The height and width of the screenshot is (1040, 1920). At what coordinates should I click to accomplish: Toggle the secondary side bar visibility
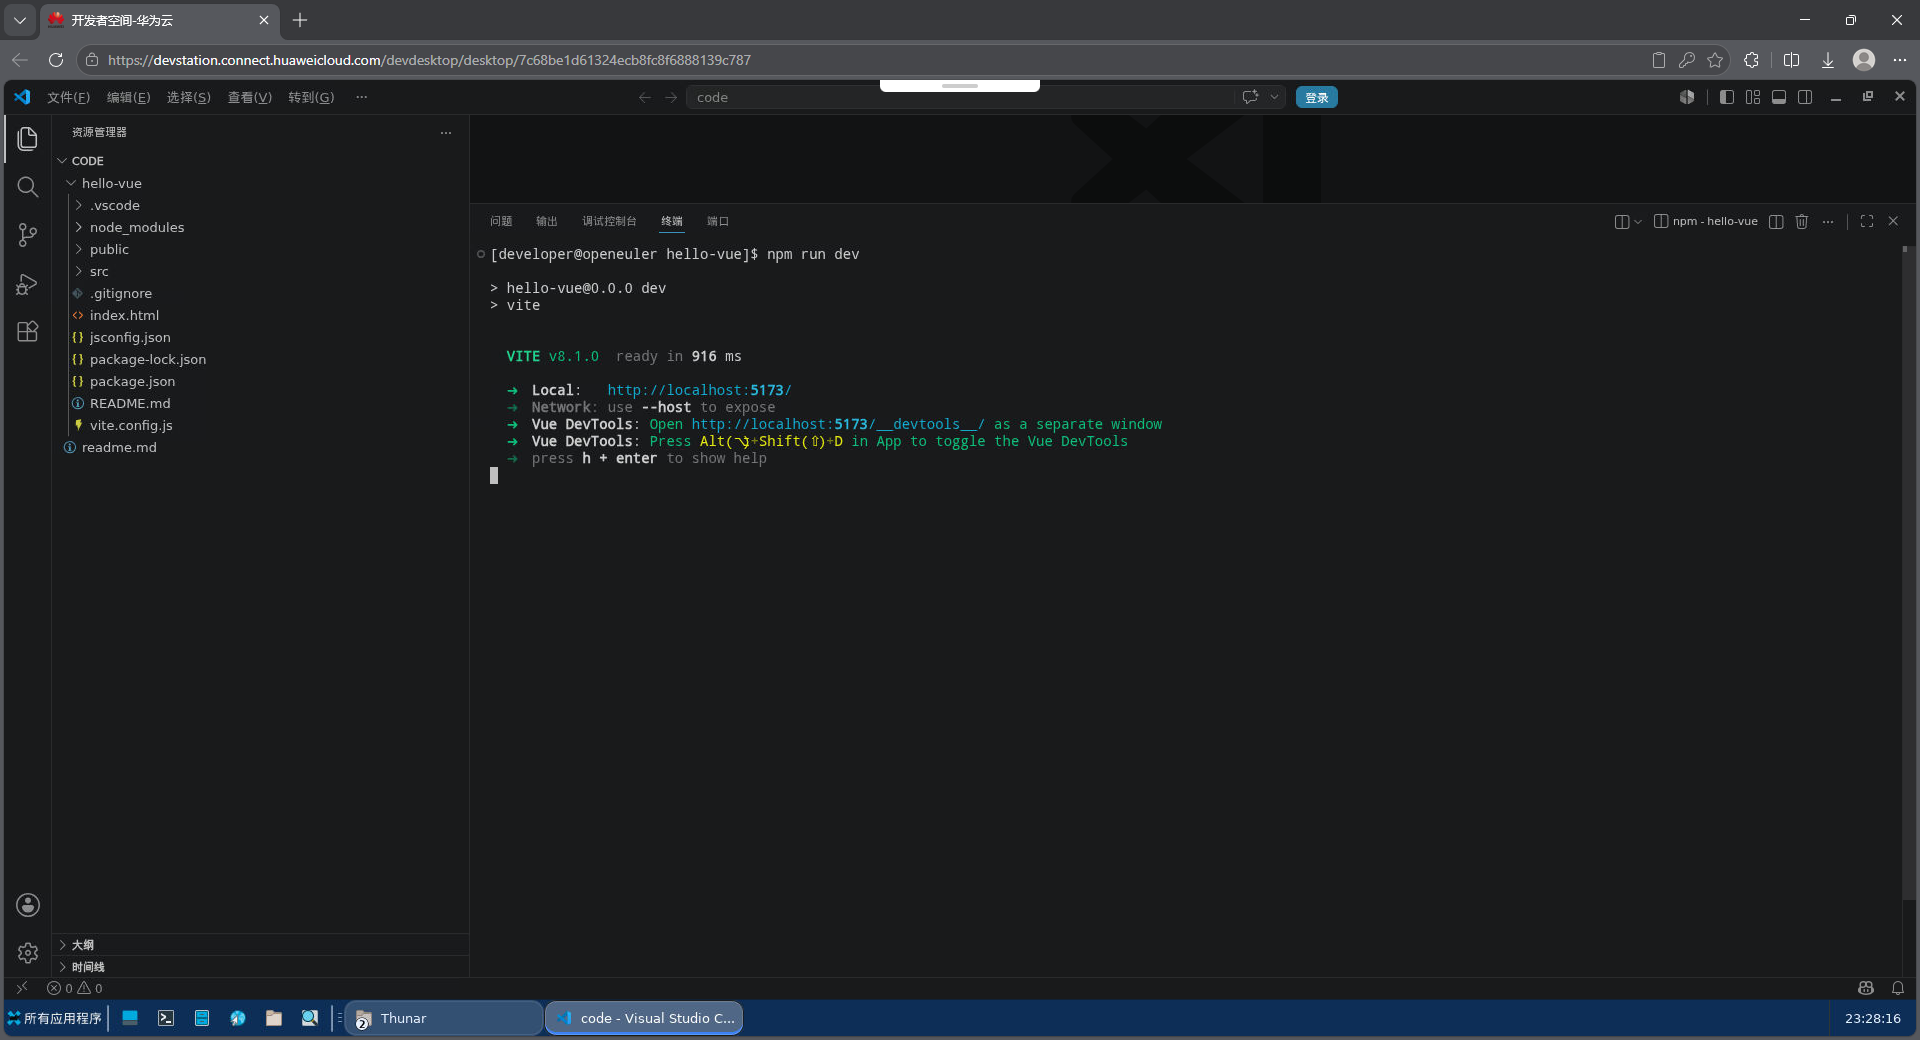(1805, 97)
